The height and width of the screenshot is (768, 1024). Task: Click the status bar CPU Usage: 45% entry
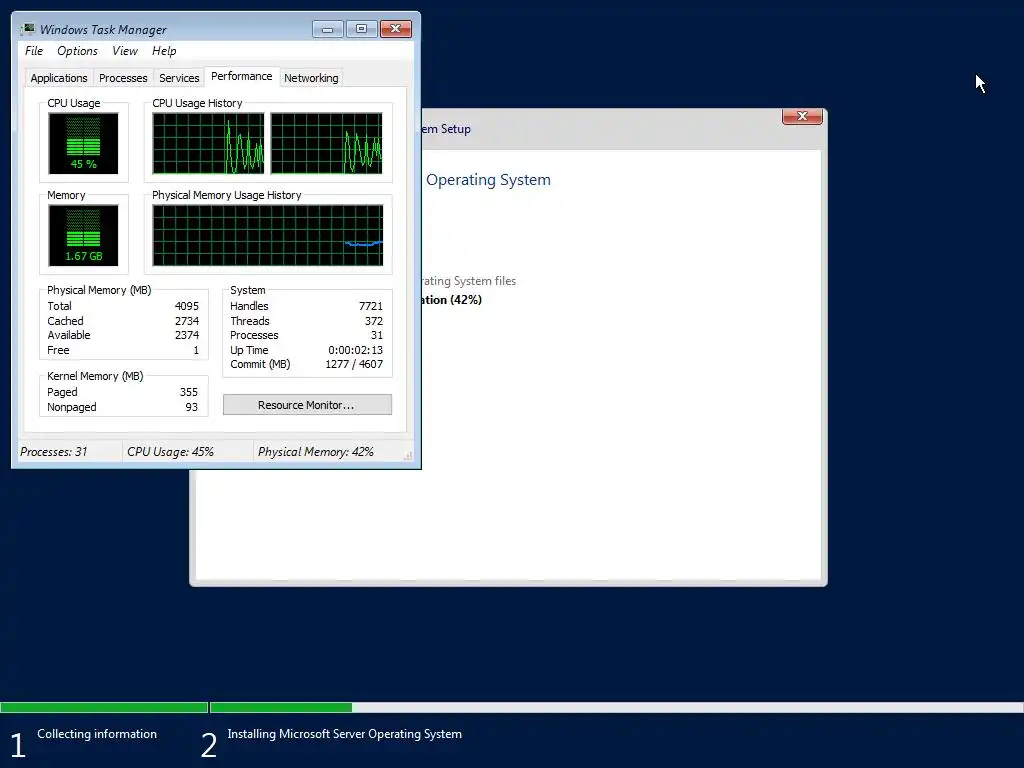pos(170,452)
